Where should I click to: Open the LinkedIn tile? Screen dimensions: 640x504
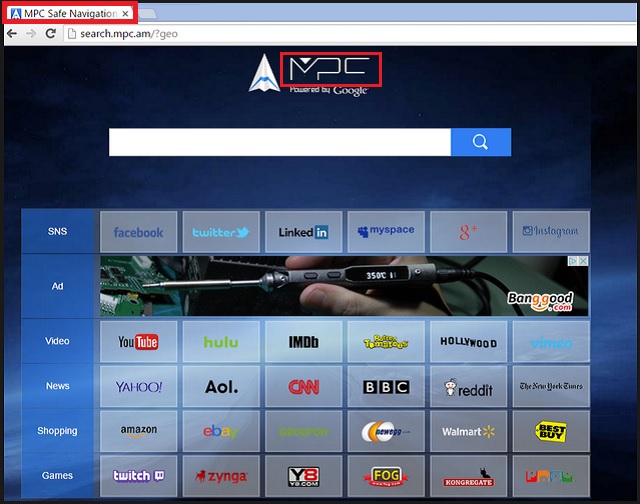click(303, 232)
